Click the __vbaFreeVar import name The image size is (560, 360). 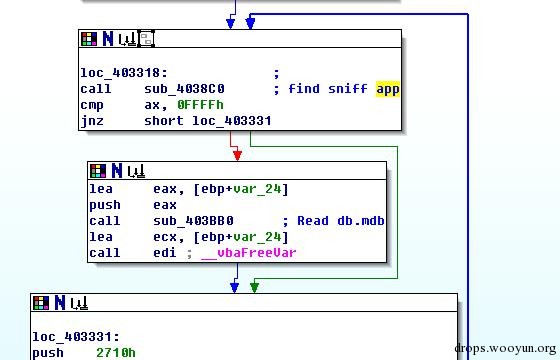pos(249,253)
